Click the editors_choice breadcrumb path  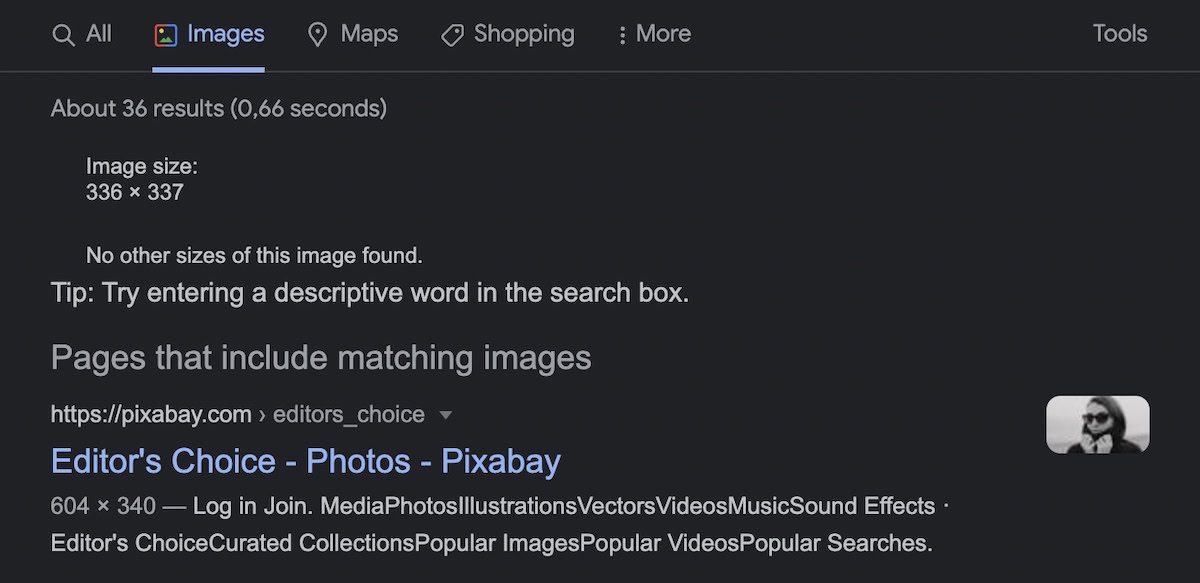coord(349,414)
